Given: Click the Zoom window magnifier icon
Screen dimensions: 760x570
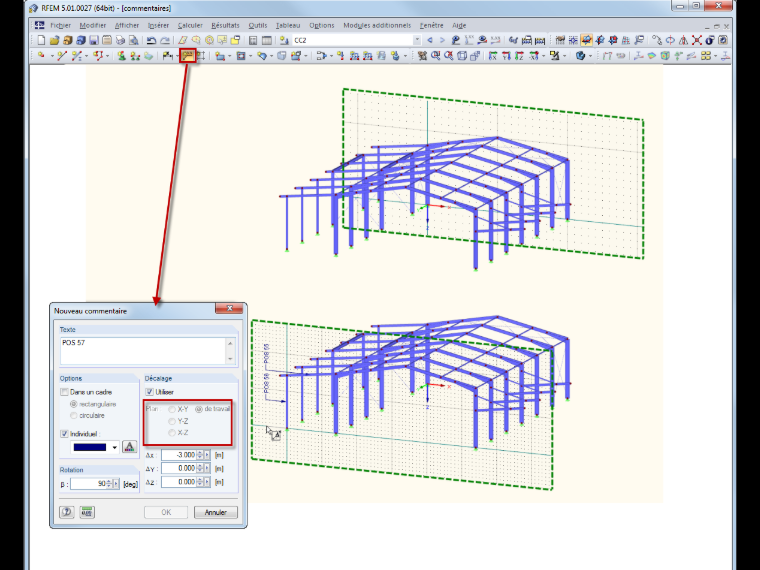Looking at the screenshot, I should (x=436, y=56).
